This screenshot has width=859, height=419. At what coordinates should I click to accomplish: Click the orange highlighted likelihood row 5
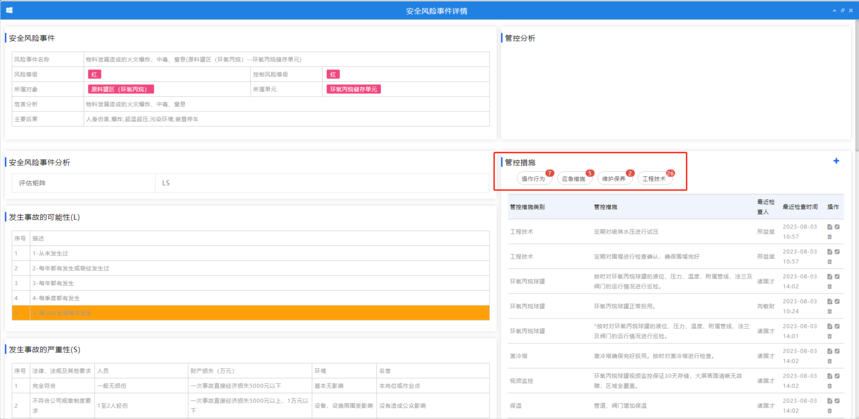click(250, 313)
